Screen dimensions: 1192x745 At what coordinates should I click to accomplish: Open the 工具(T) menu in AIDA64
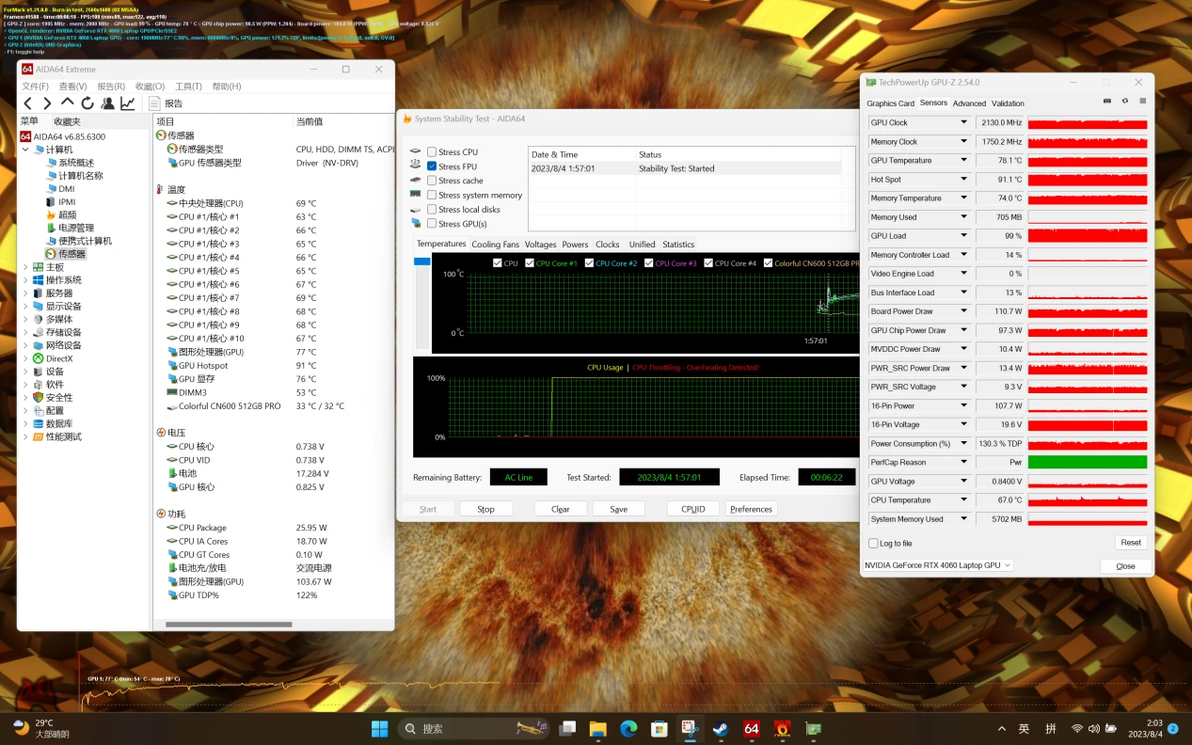click(x=188, y=87)
